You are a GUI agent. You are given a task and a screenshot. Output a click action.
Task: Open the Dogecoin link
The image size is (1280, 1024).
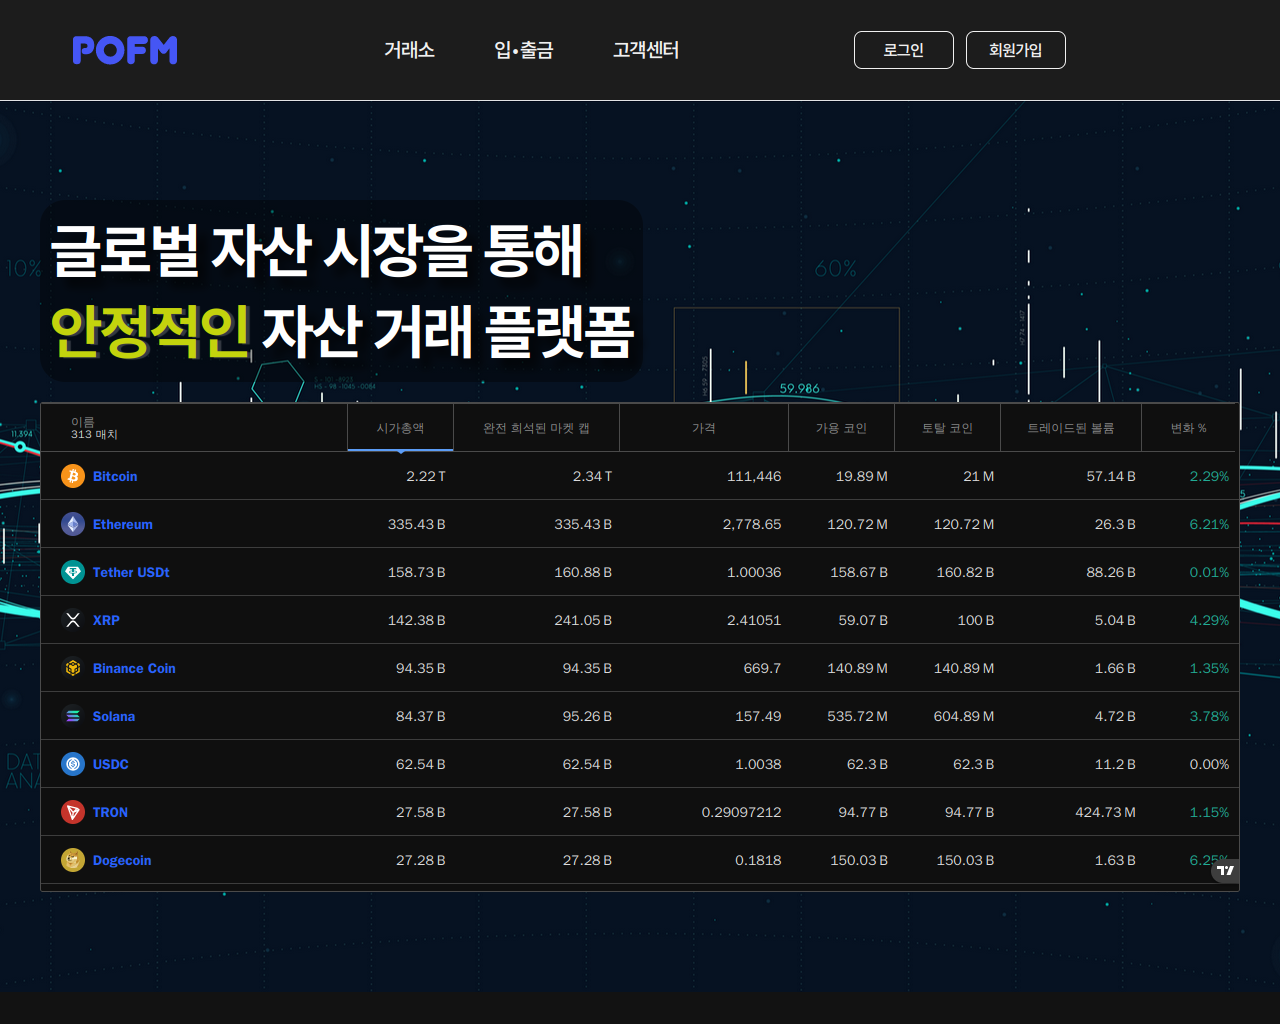click(122, 861)
